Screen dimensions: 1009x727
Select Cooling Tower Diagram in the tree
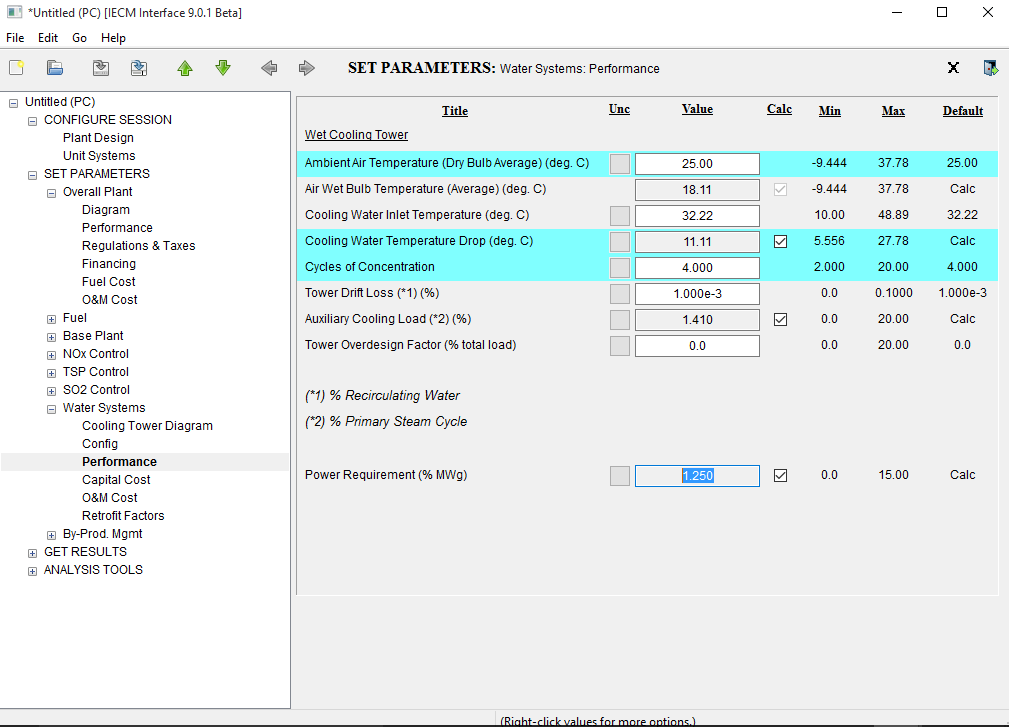pyautogui.click(x=147, y=426)
